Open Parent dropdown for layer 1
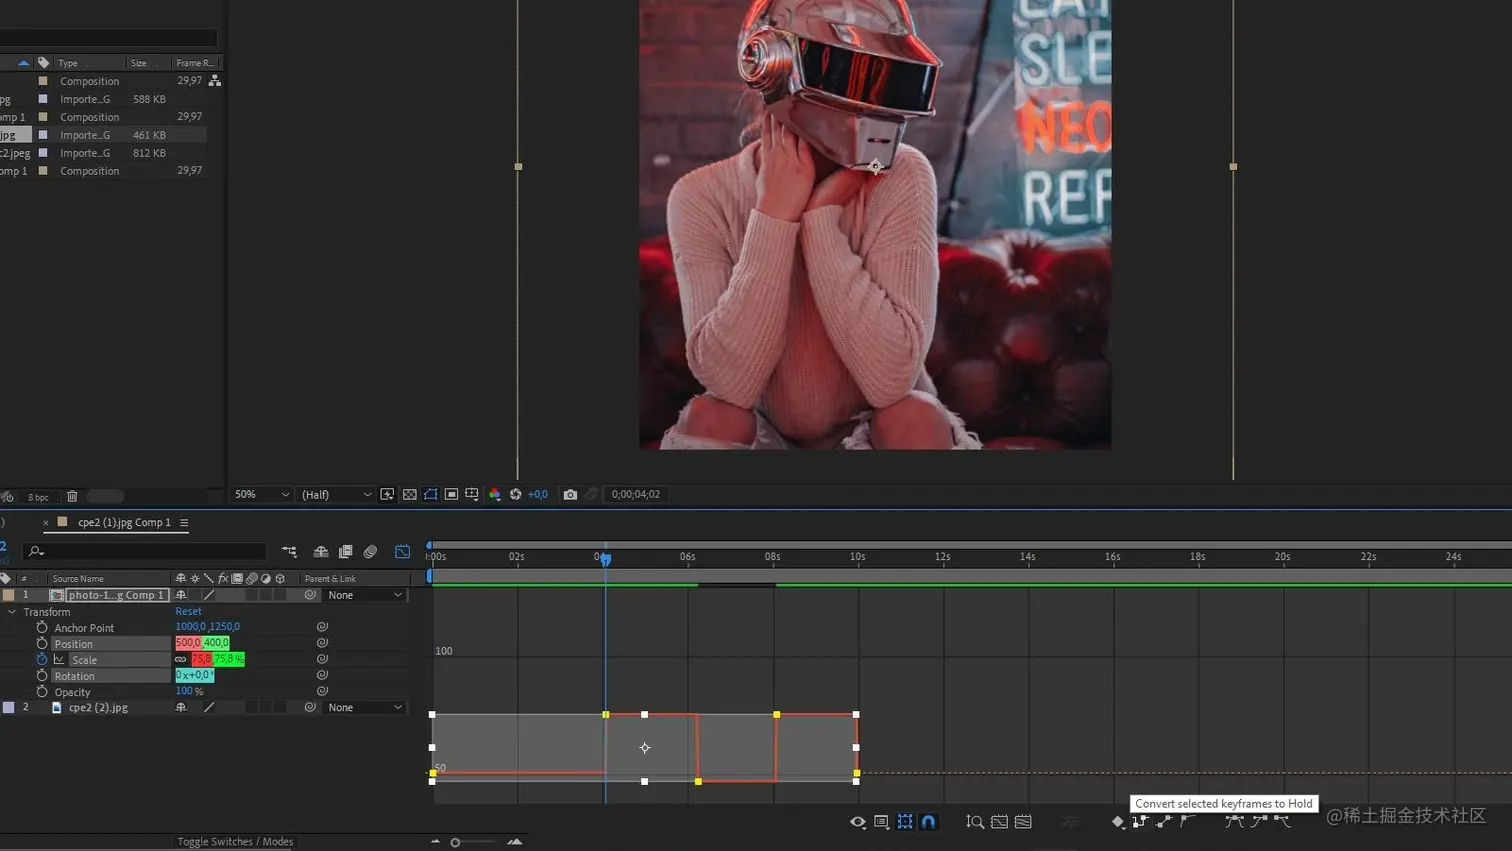Screen dimensions: 1512x851 click(365, 595)
